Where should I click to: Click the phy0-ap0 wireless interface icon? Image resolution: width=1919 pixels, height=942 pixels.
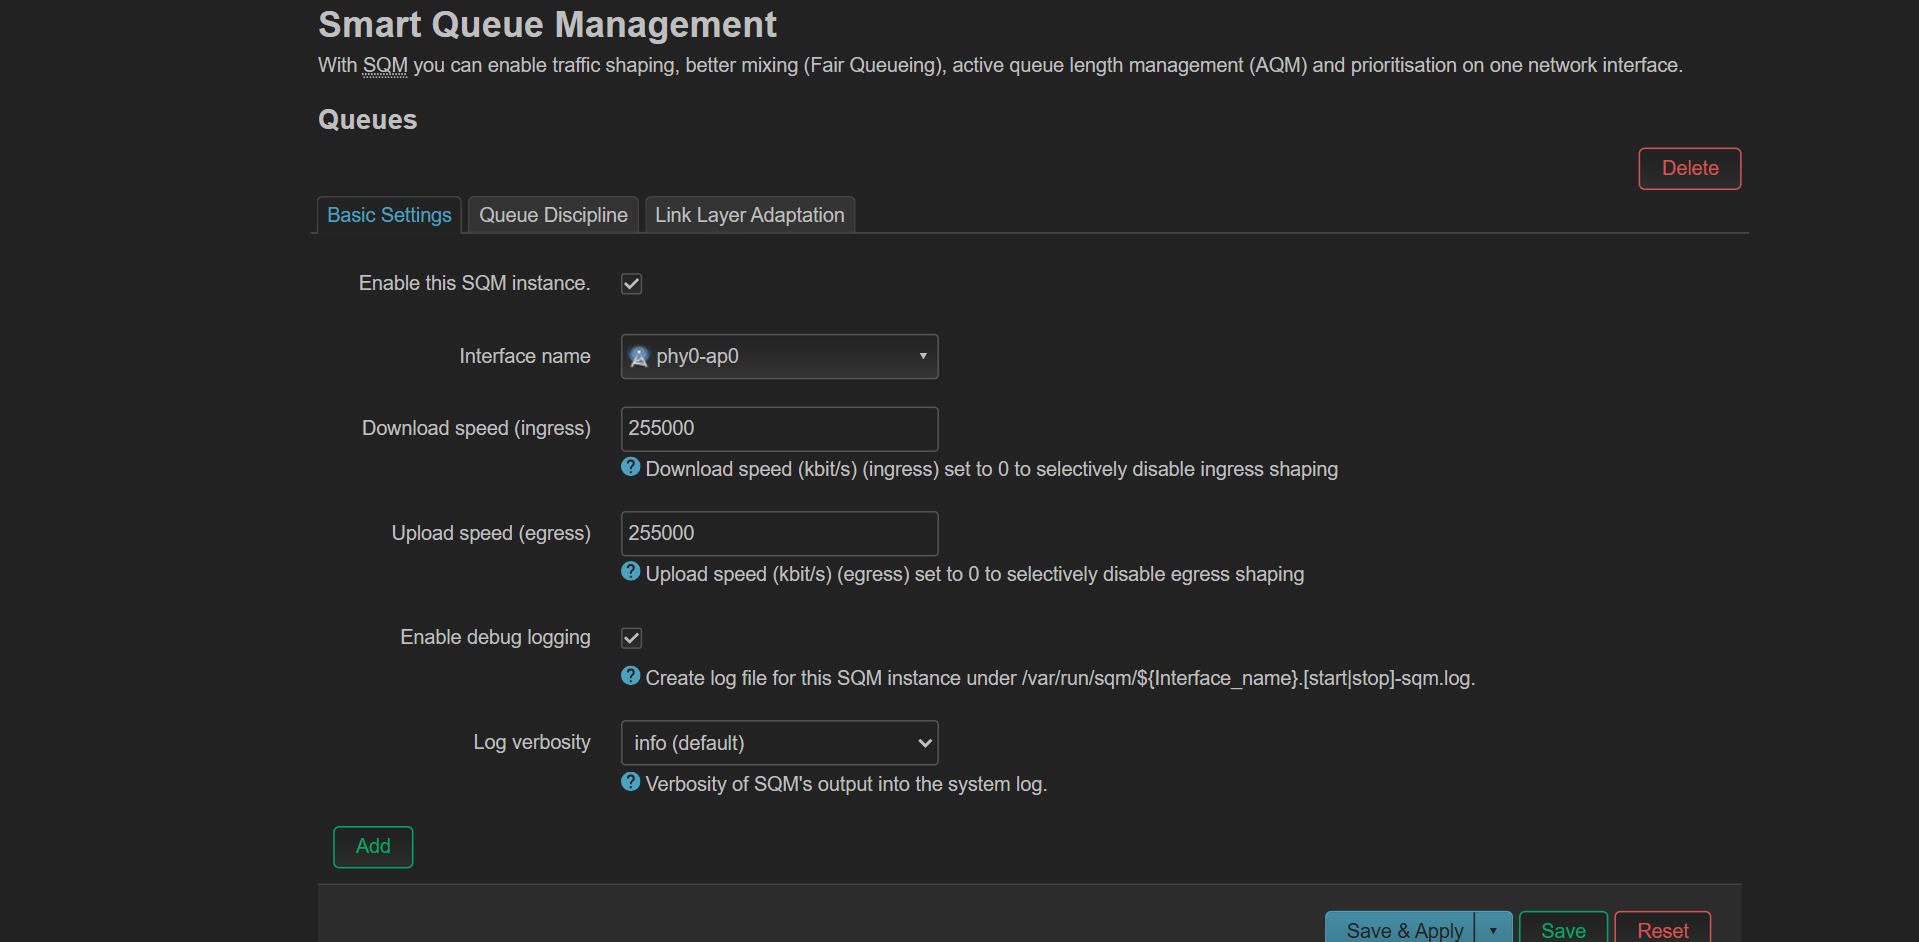point(639,357)
